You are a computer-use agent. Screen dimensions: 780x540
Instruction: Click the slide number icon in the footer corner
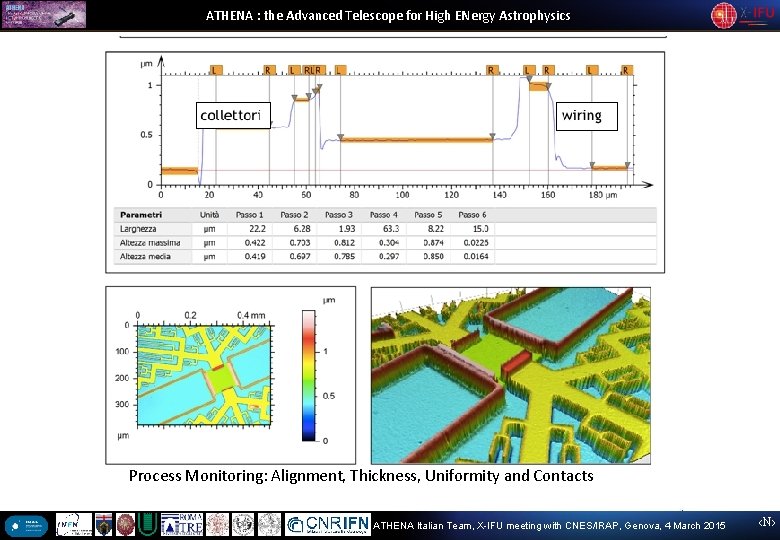click(767, 522)
